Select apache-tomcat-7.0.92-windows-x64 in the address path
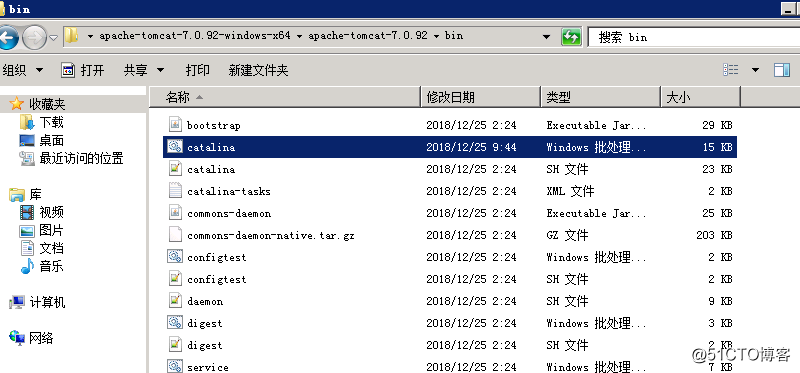800x373 pixels. click(x=195, y=36)
